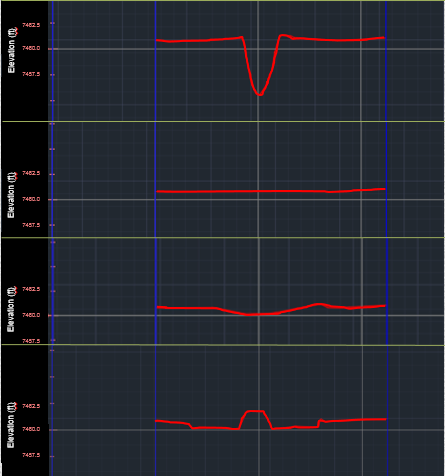Click the 7457.5 tick label of the trapezoid-bump profile
The width and height of the screenshot is (445, 476).
(31, 455)
